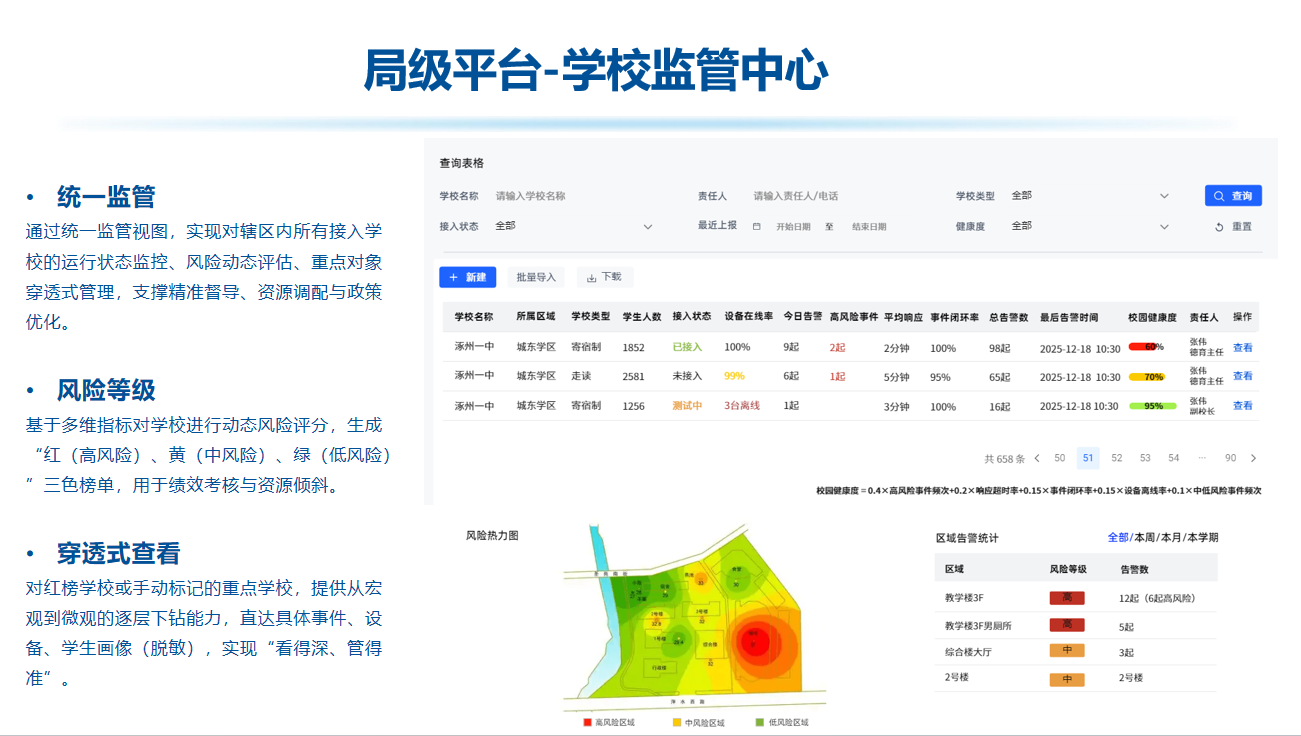Expand the 学校类型 dropdown

click(1164, 196)
